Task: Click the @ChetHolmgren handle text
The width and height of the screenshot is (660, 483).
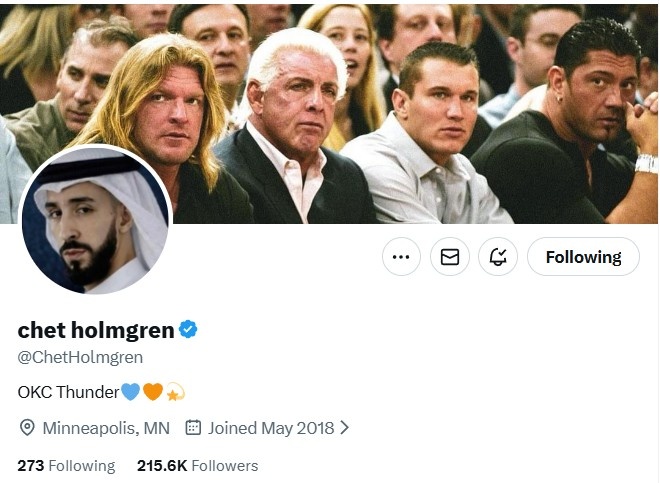Action: pyautogui.click(x=80, y=357)
